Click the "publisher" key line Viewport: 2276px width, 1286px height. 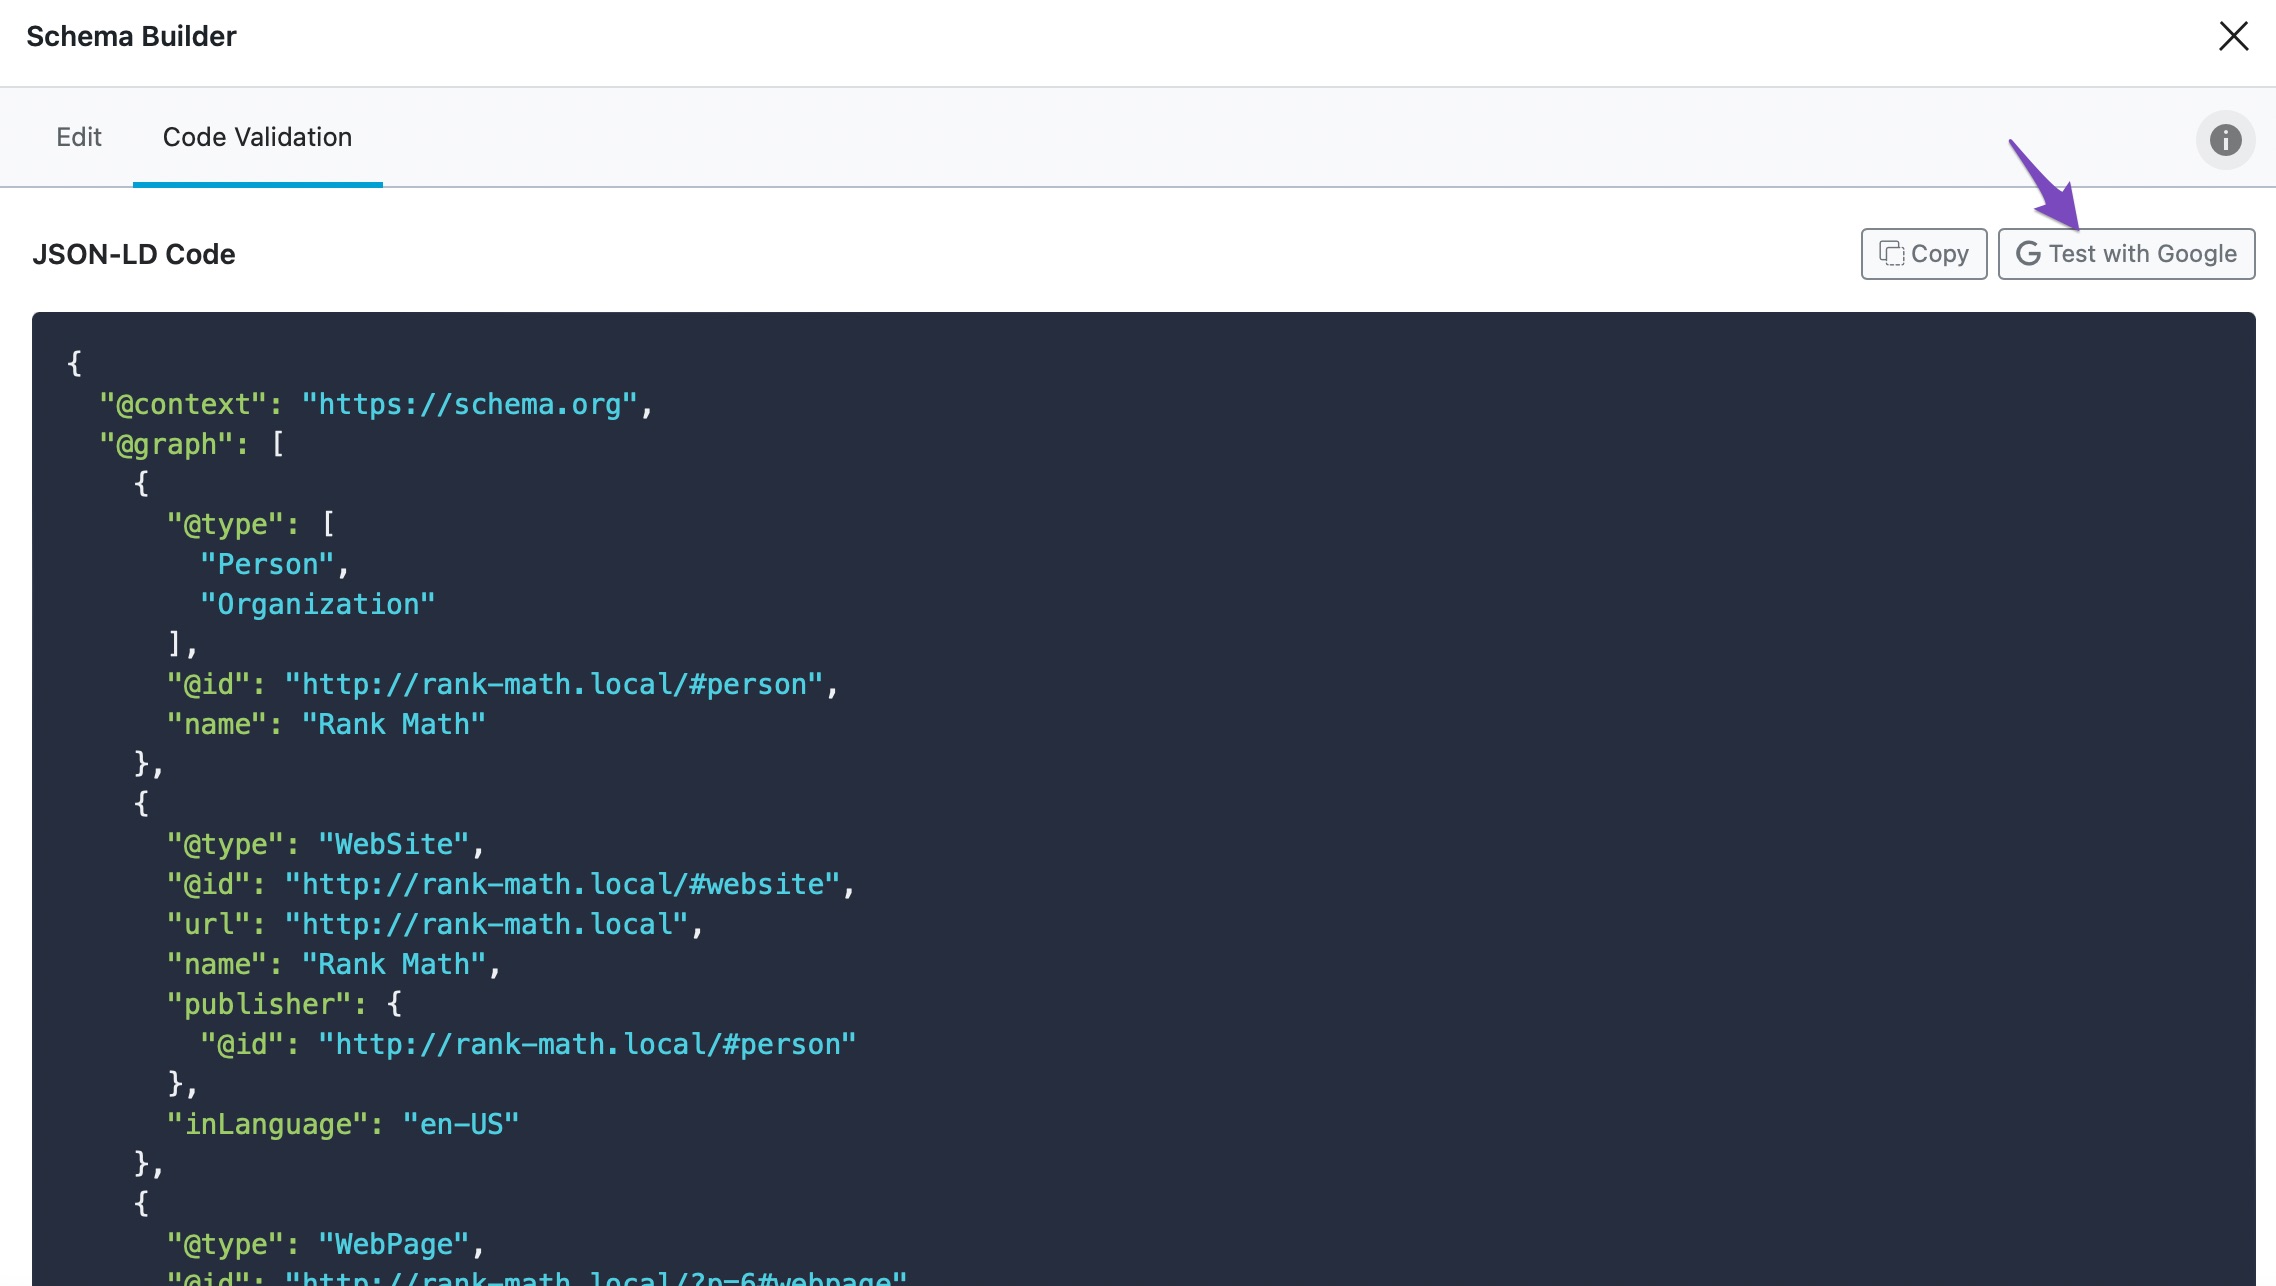(284, 1004)
